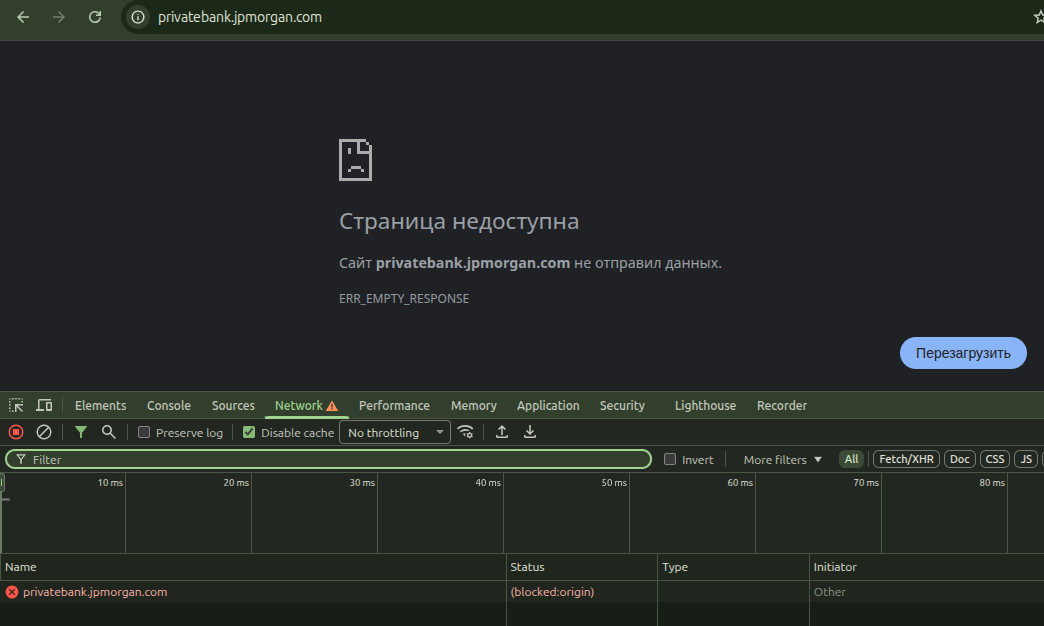Switch to the Sources tab
1044x626 pixels.
[233, 406]
